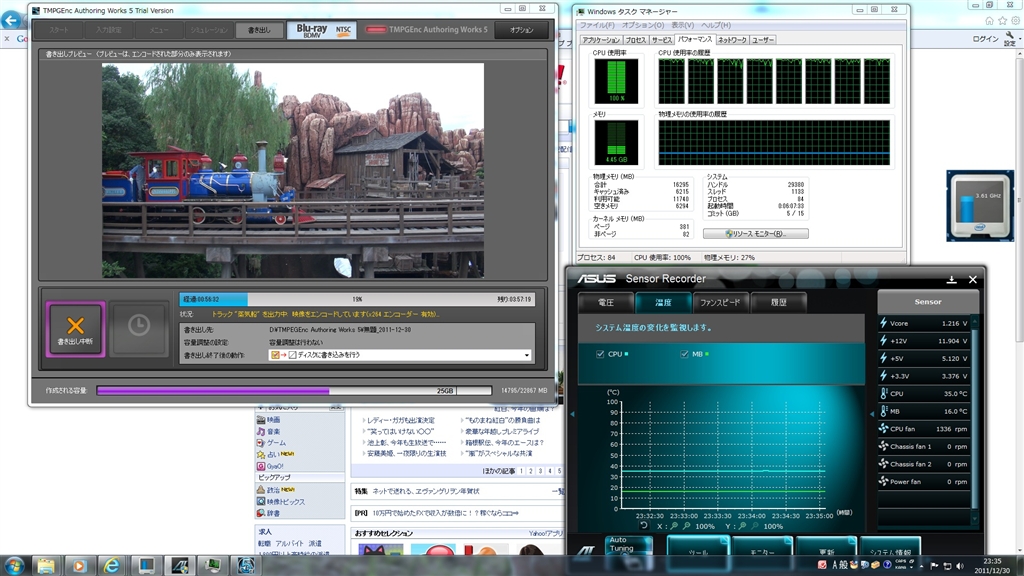1024x576 pixels.
Task: Toggle the write-to-disc checkbox after export
Action: click(292, 355)
